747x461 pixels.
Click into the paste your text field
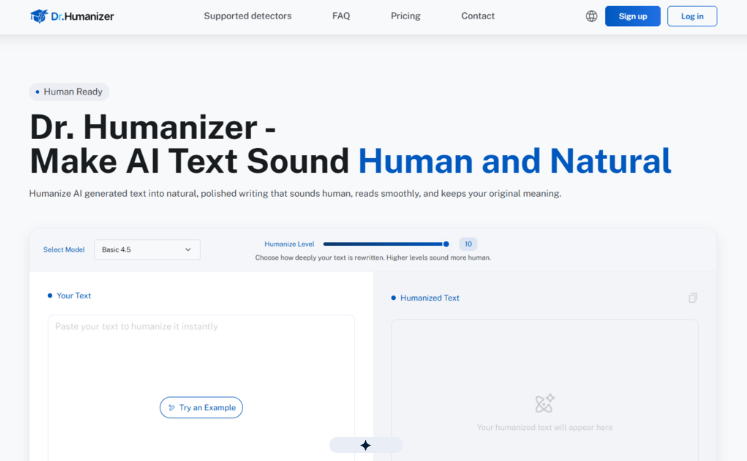(x=201, y=388)
